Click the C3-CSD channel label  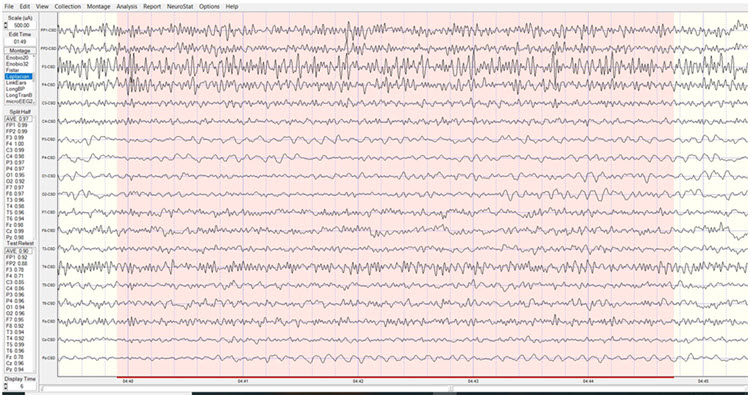point(49,103)
